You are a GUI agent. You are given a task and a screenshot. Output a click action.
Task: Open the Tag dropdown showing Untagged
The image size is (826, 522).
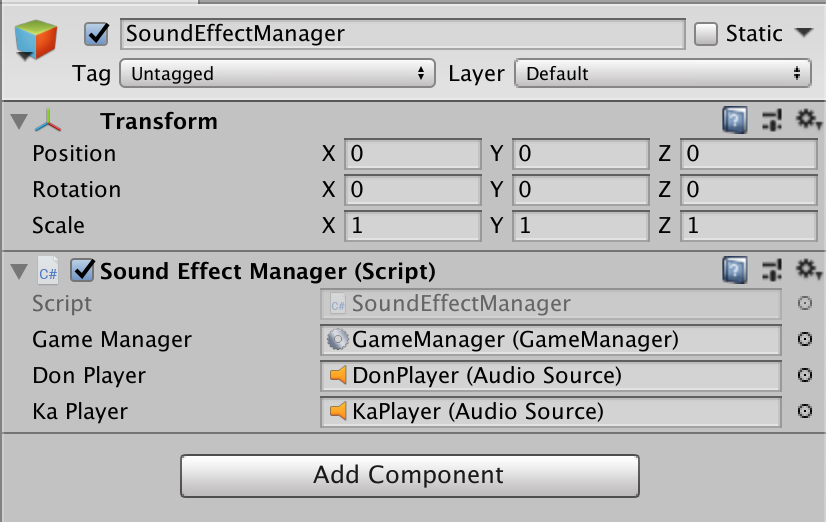[x=278, y=73]
